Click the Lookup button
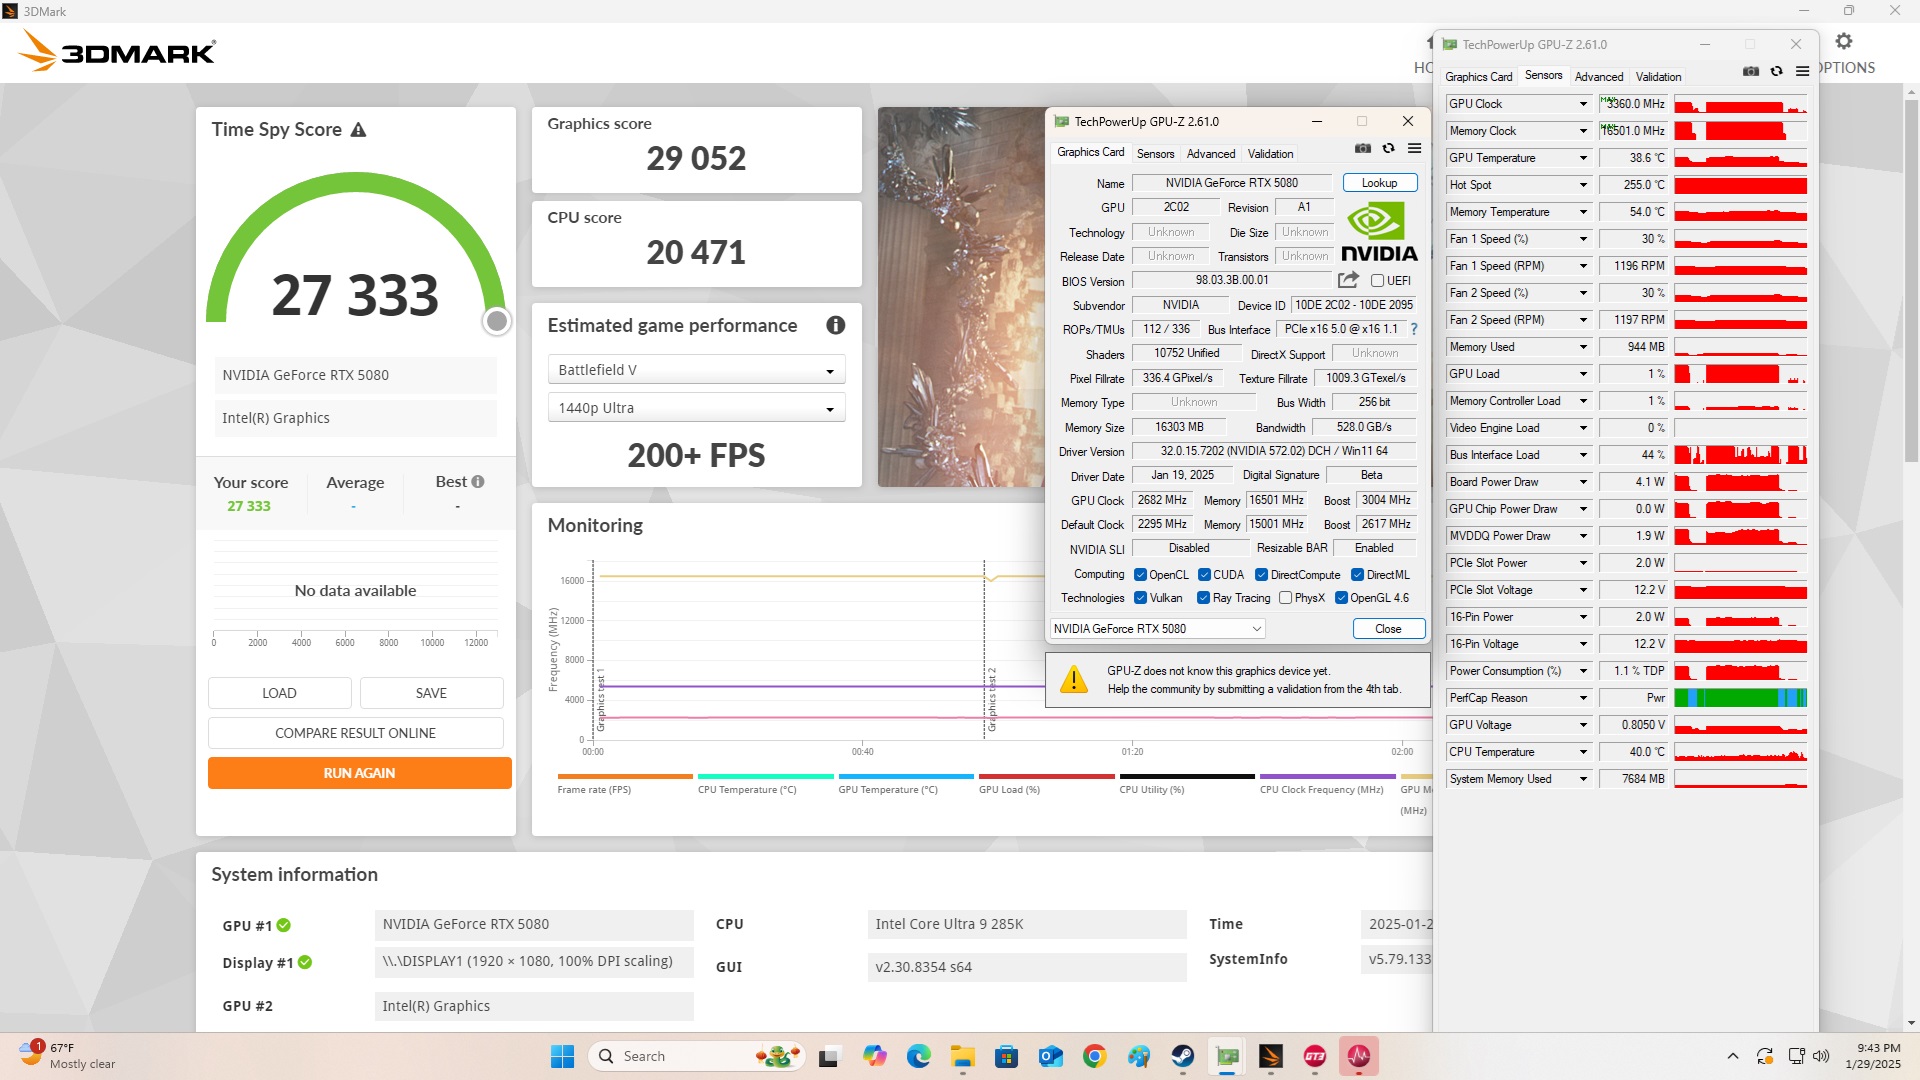1920x1080 pixels. click(1379, 183)
